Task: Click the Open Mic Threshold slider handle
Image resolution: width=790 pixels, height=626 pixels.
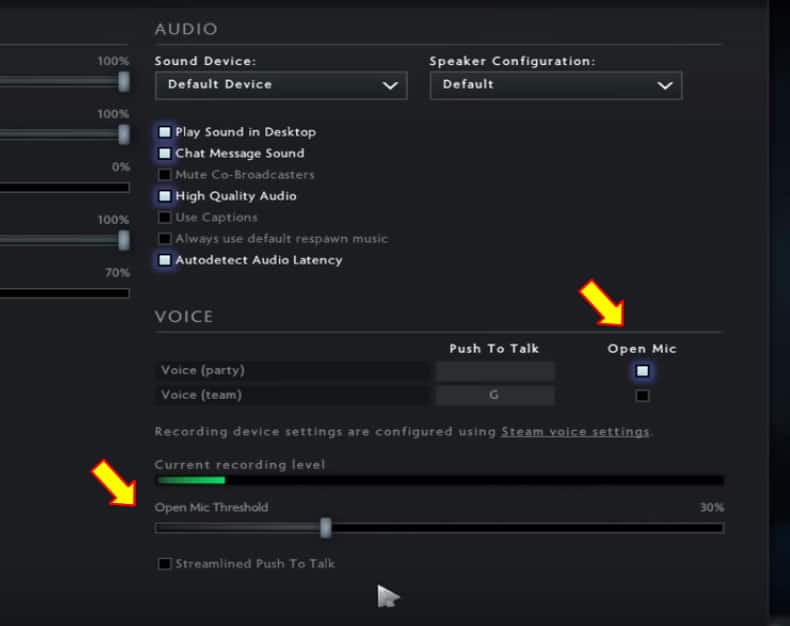Action: tap(325, 527)
